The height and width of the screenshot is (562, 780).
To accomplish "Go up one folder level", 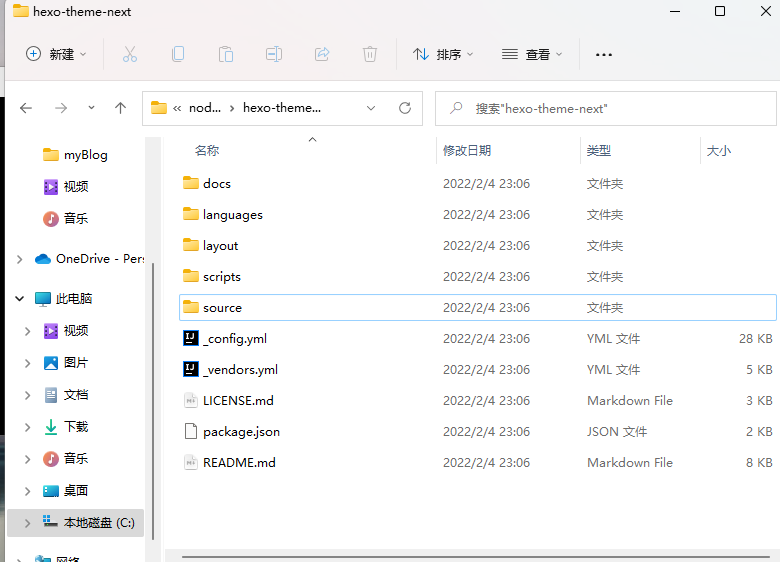I will [120, 108].
